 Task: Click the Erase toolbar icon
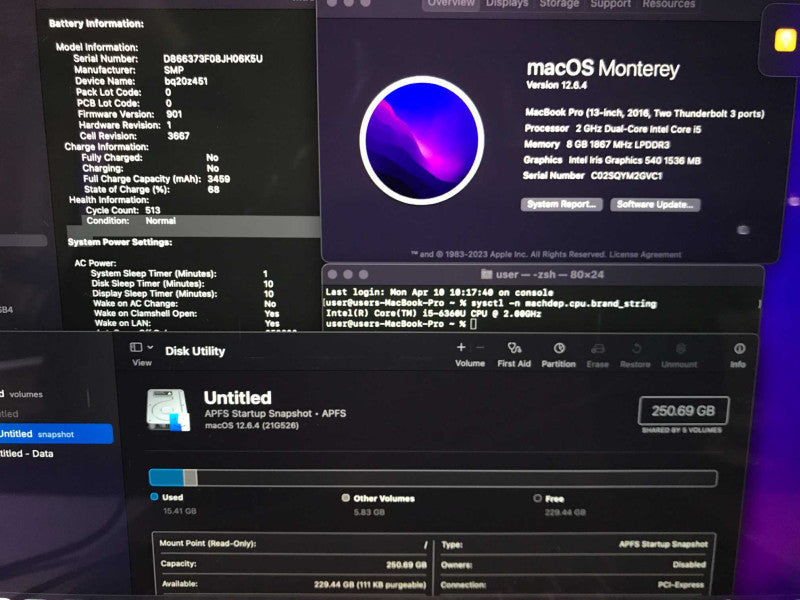[597, 349]
